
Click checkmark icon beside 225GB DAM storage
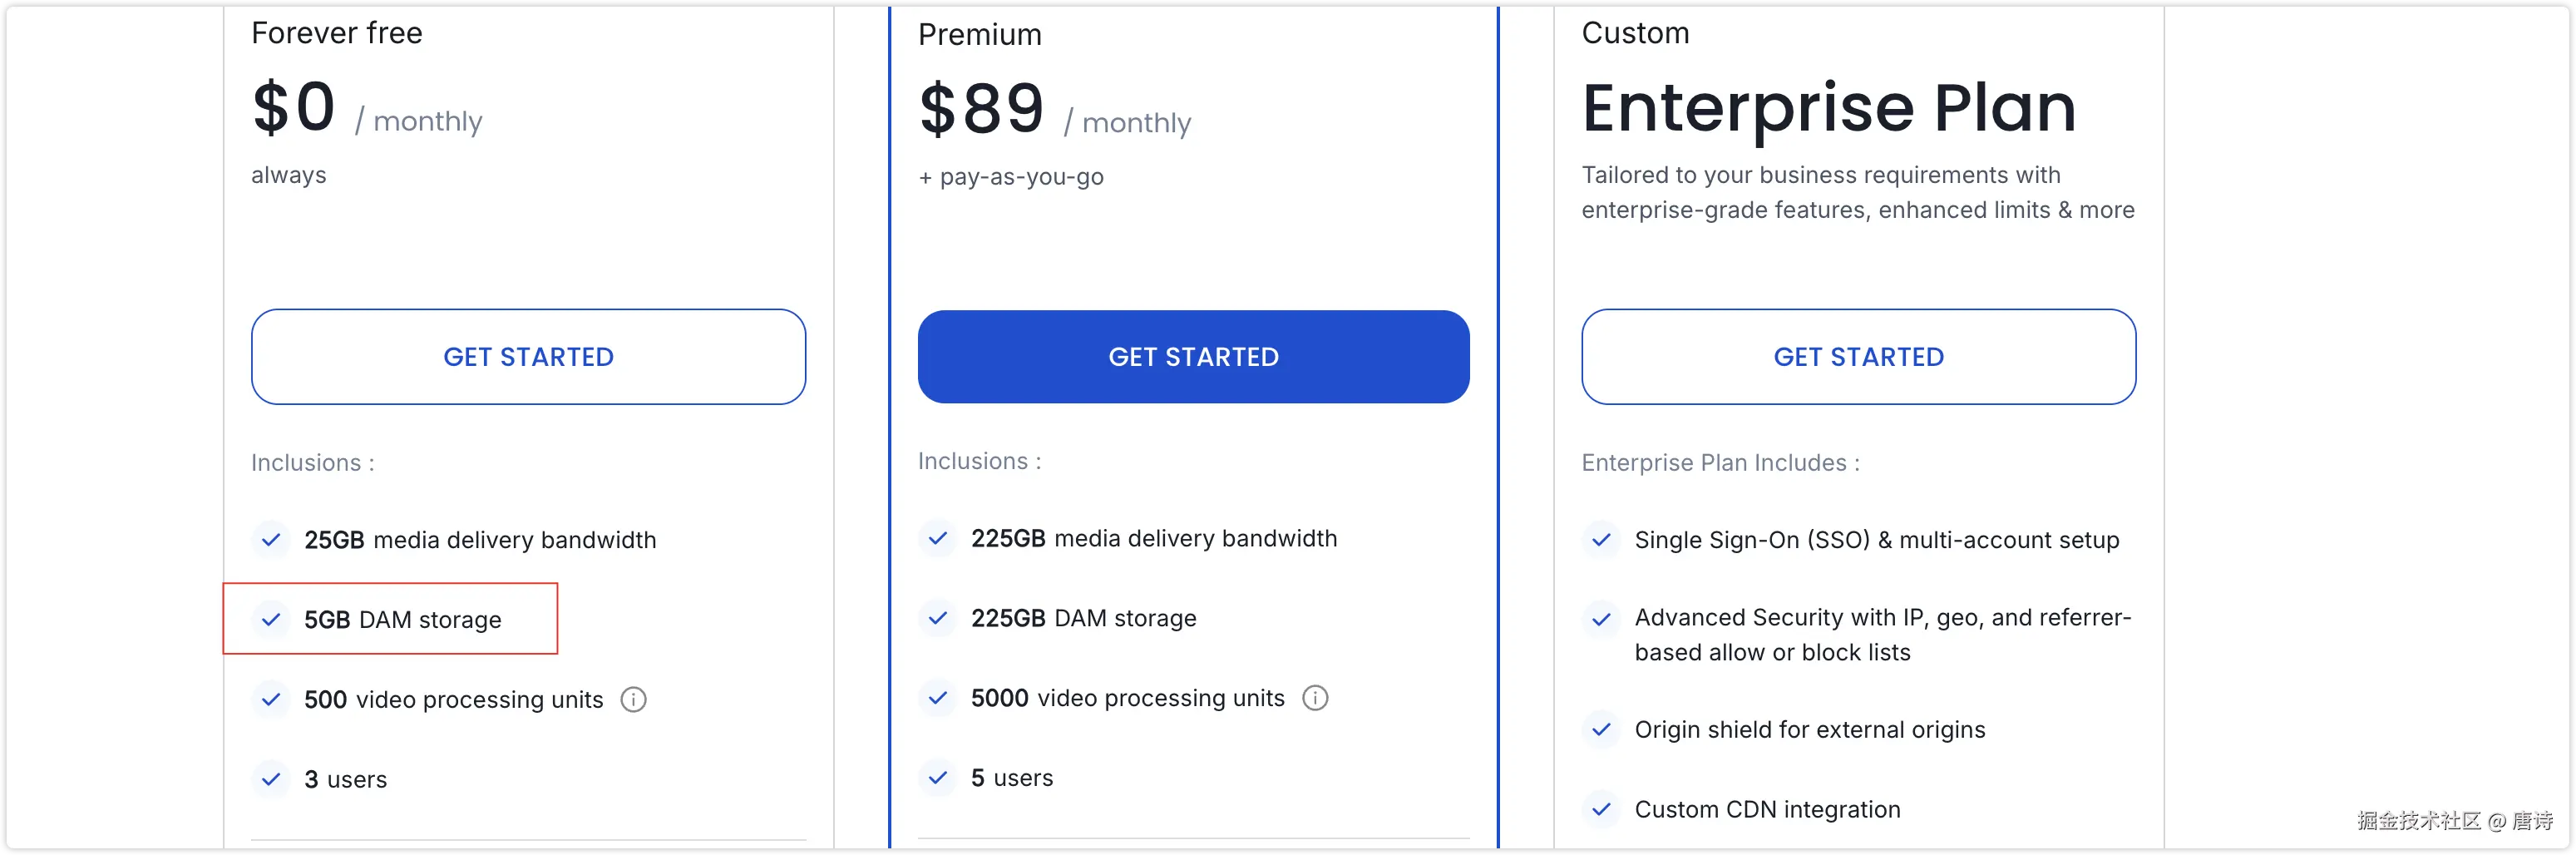point(938,618)
